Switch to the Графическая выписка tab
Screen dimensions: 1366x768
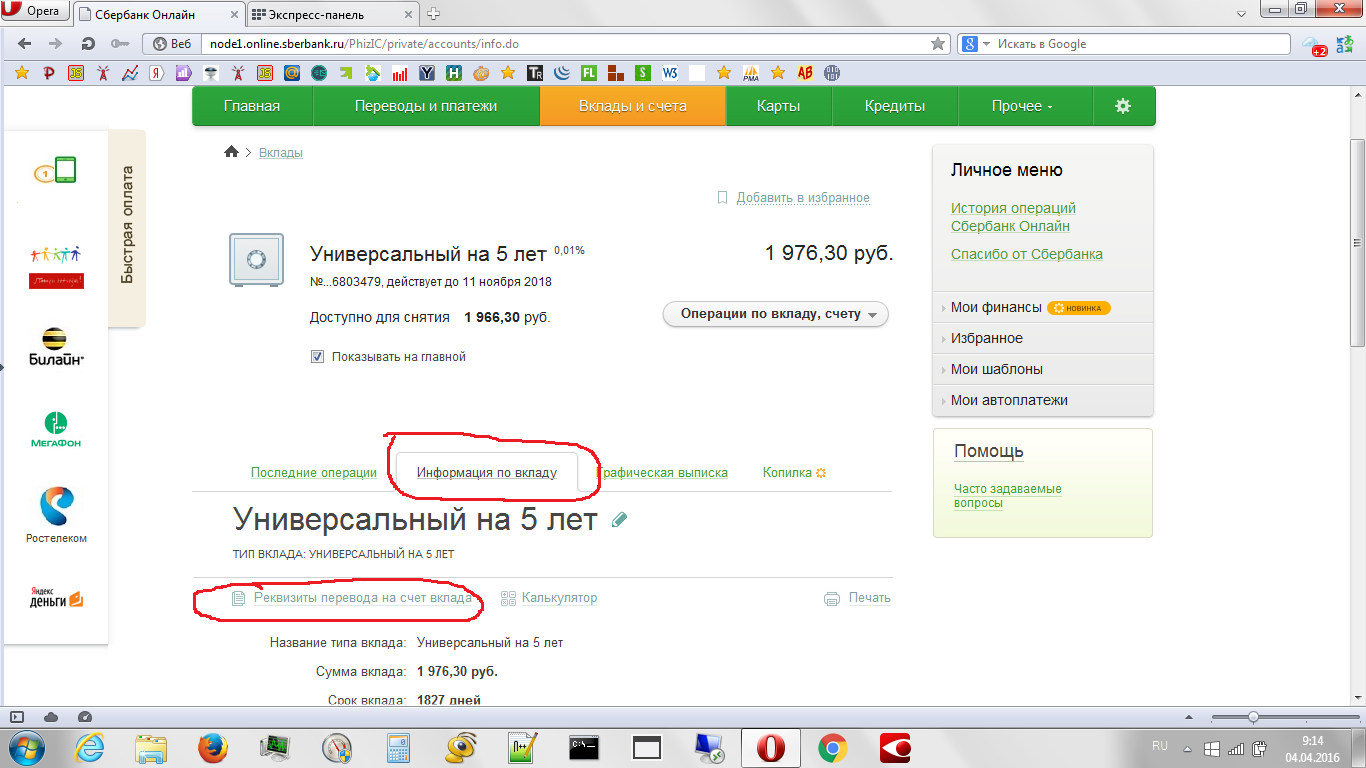tap(662, 472)
